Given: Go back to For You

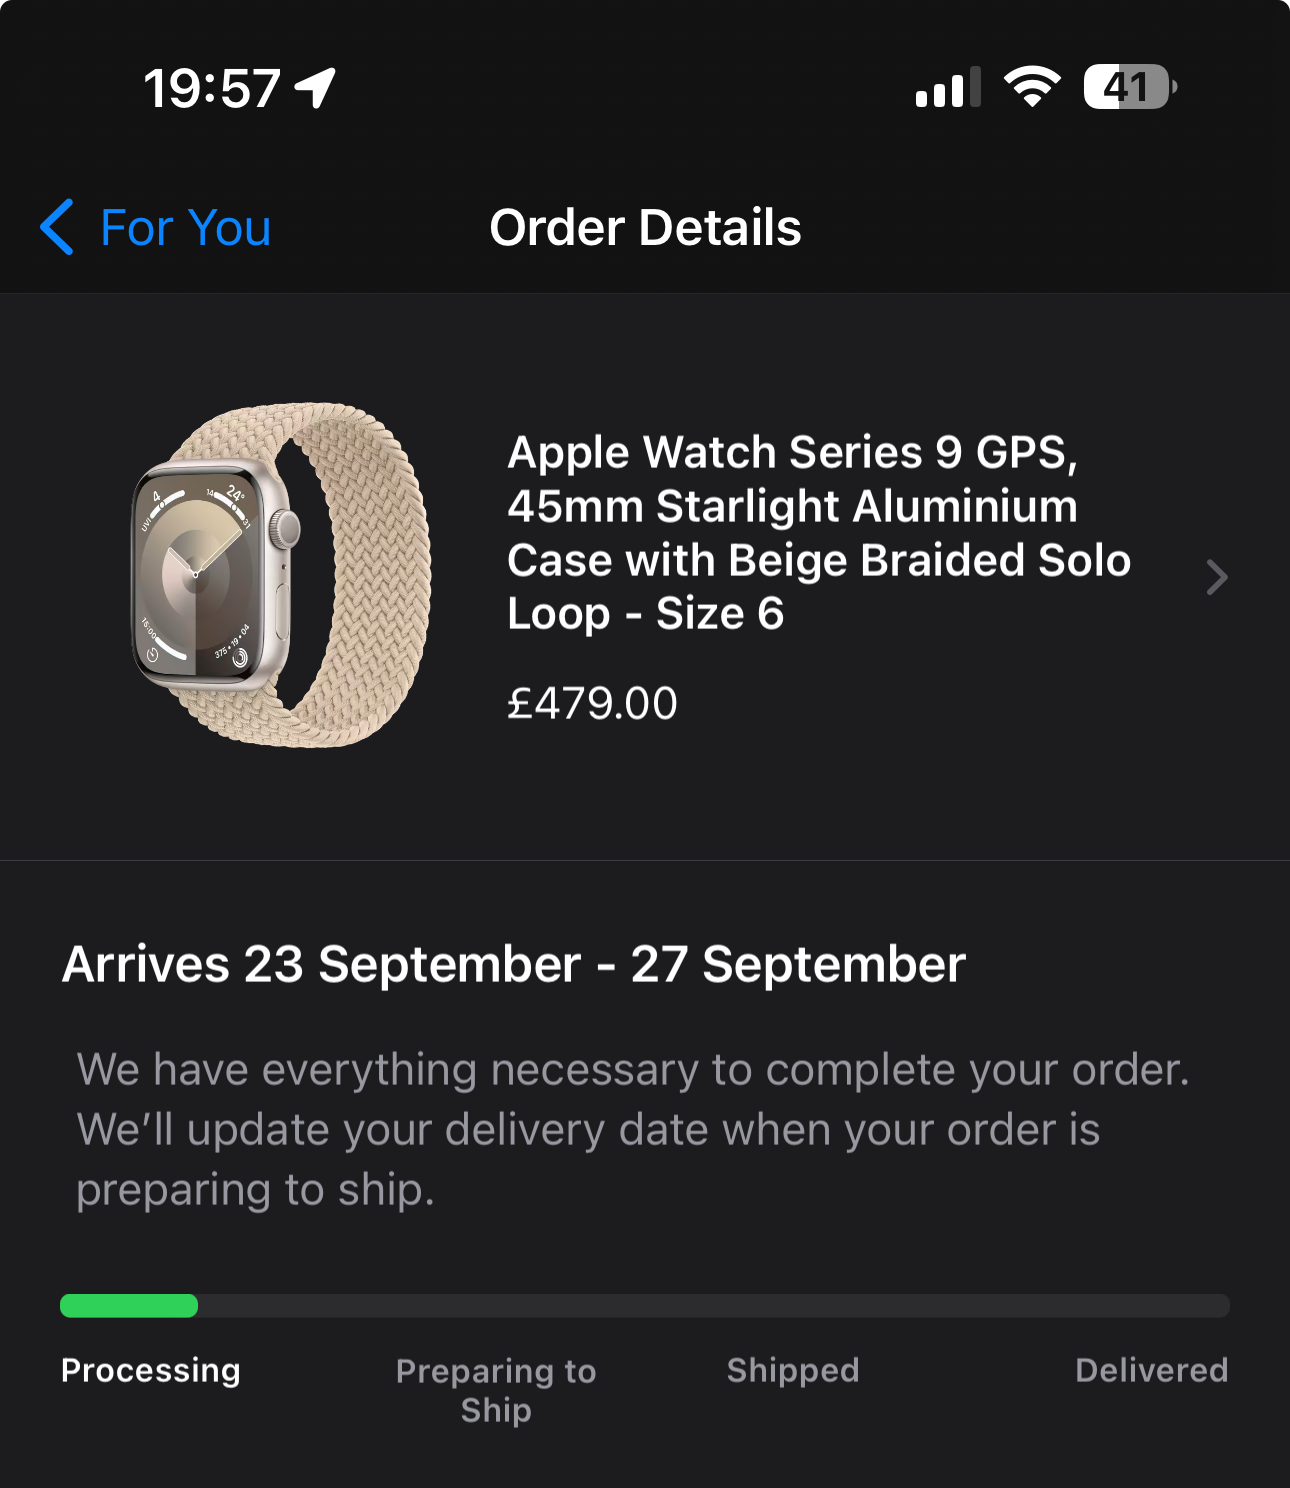Looking at the screenshot, I should pyautogui.click(x=185, y=228).
